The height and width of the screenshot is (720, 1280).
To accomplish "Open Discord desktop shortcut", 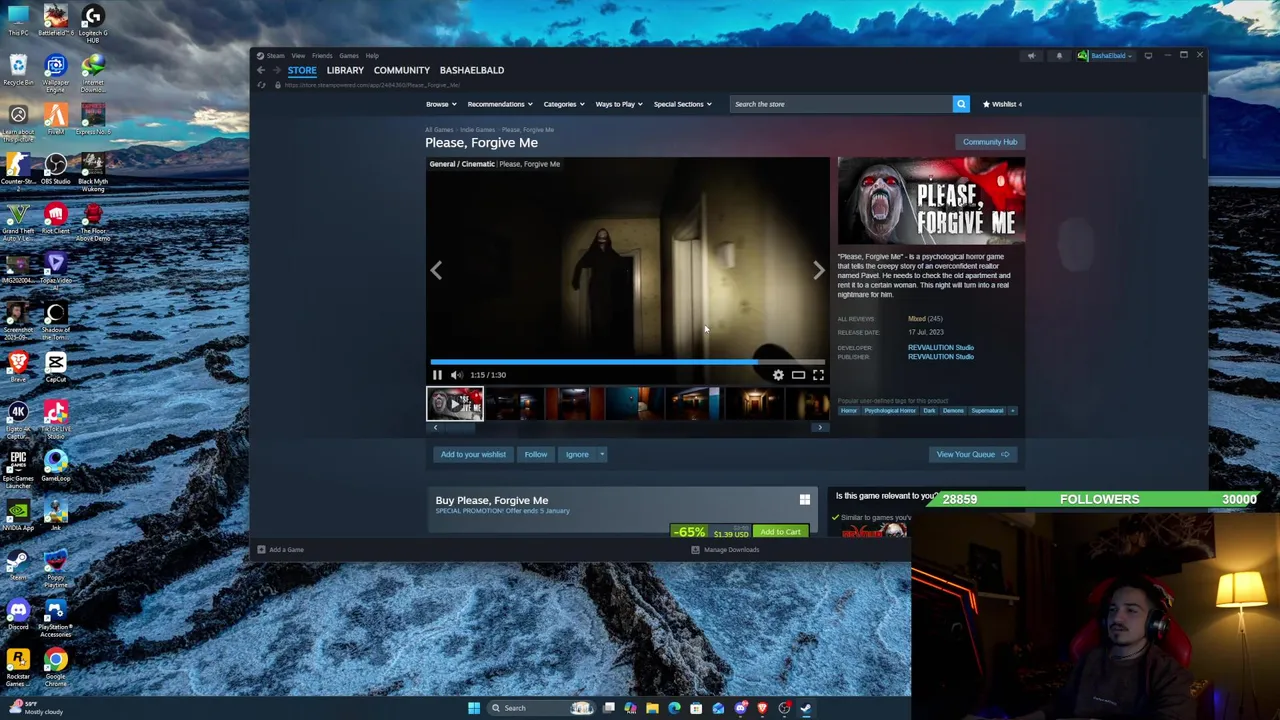I will coord(18,613).
